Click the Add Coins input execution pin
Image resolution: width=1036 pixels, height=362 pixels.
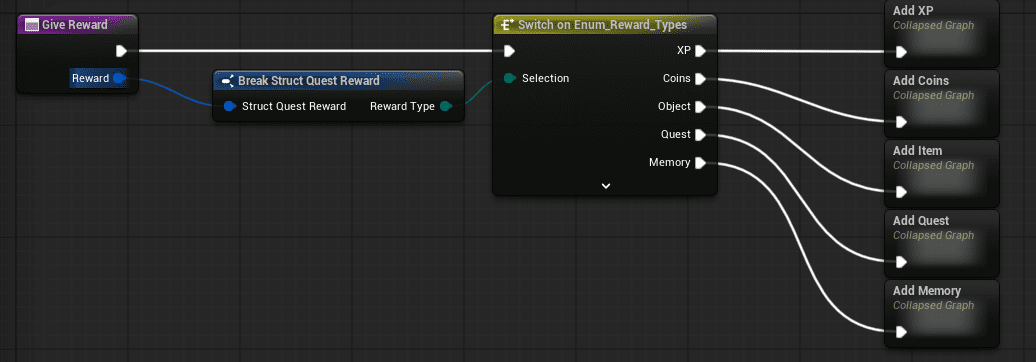tap(901, 122)
